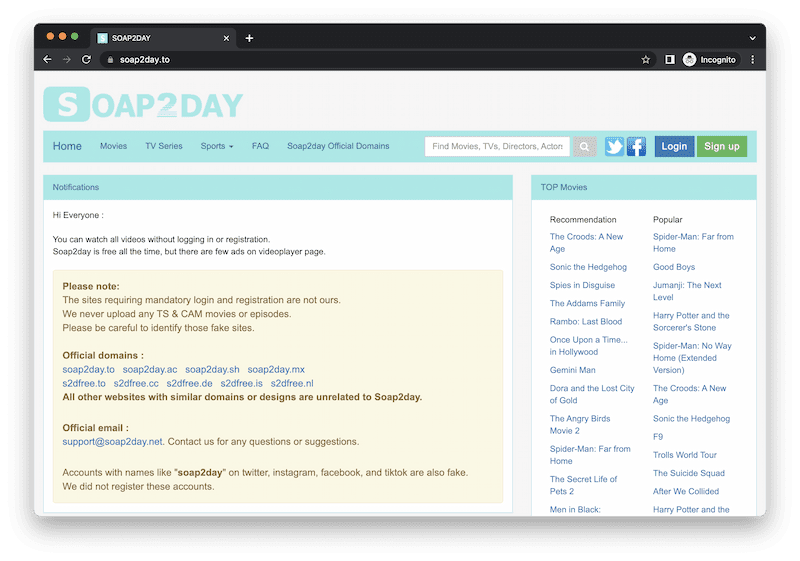Viewport: 800px width, 561px height.
Task: Open Good Boys link
Action: click(673, 267)
